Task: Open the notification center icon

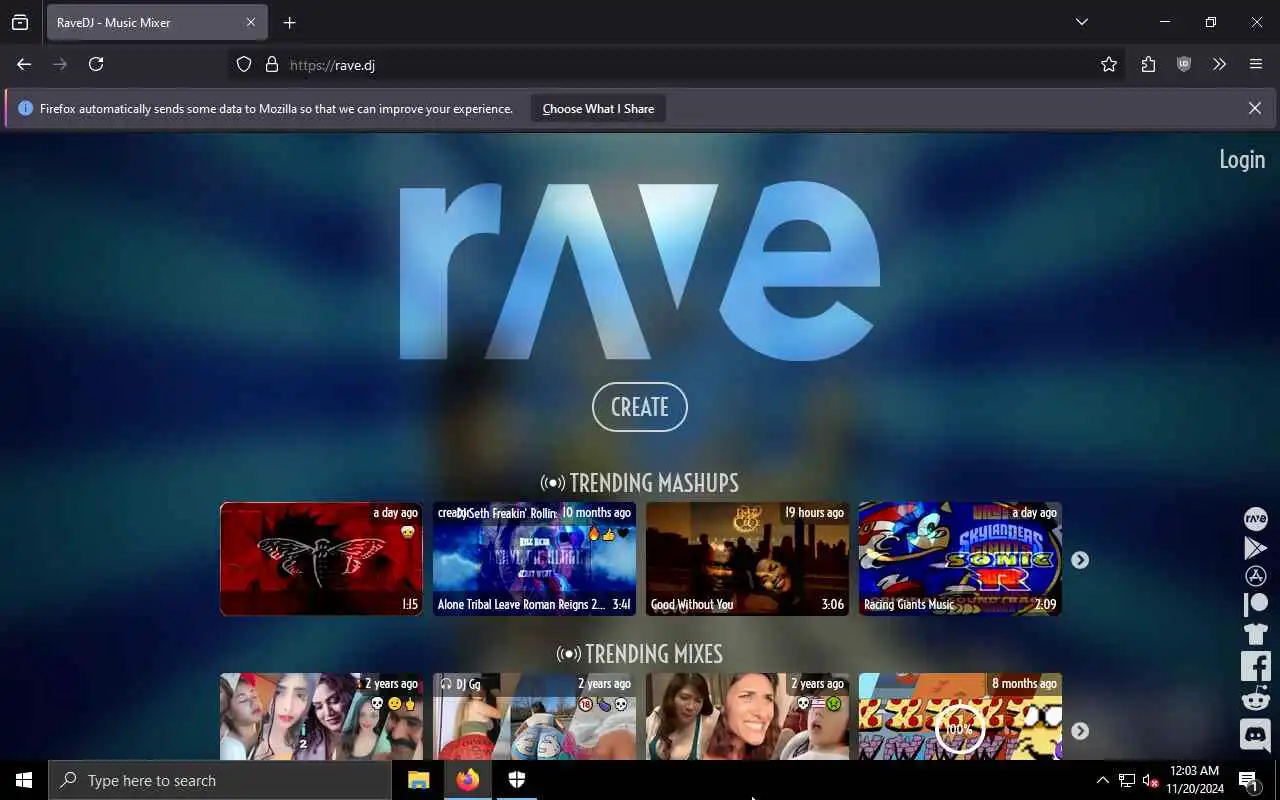Action: point(1249,780)
